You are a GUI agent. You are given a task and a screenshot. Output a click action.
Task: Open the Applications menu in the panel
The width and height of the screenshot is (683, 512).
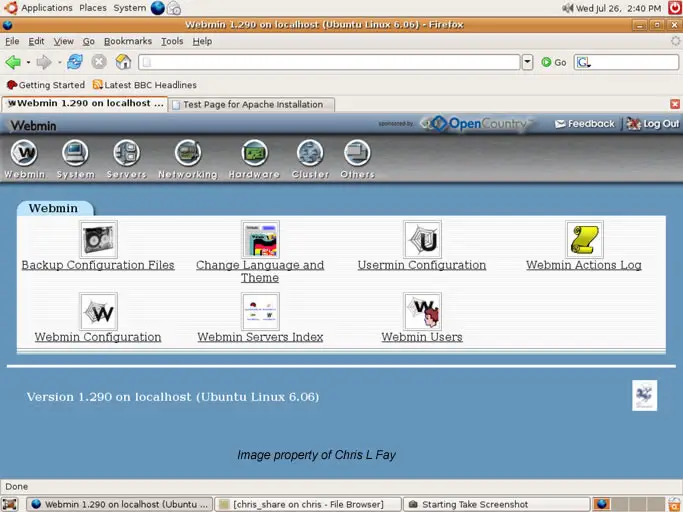coord(47,8)
